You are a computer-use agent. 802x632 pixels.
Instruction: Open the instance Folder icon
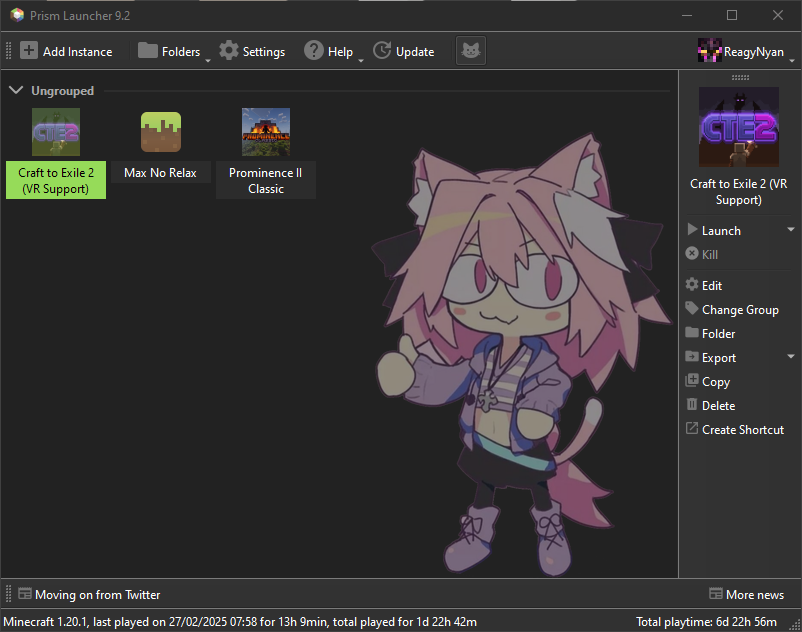(692, 333)
